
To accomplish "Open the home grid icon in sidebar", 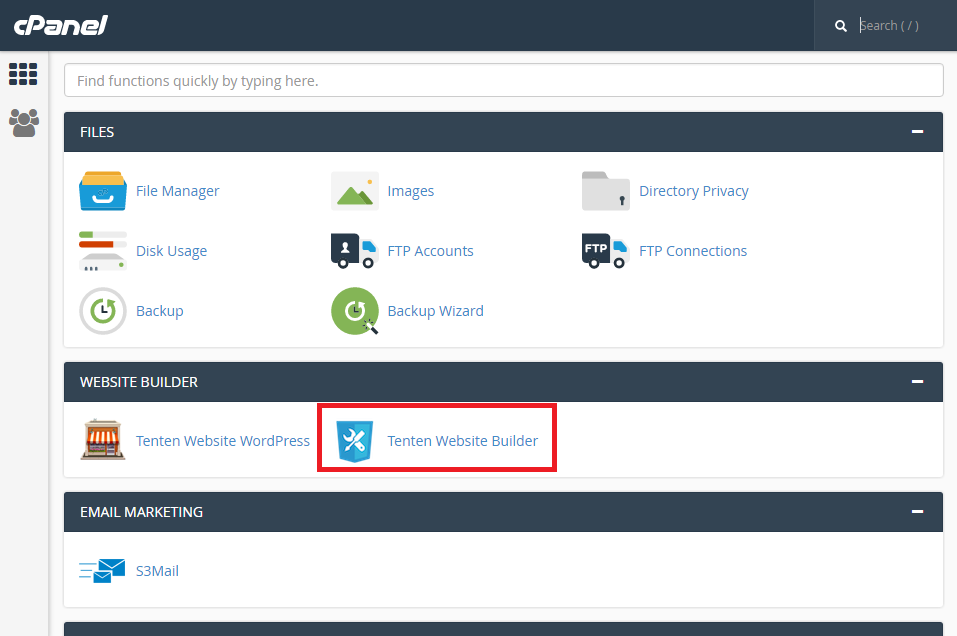I will click(x=23, y=74).
